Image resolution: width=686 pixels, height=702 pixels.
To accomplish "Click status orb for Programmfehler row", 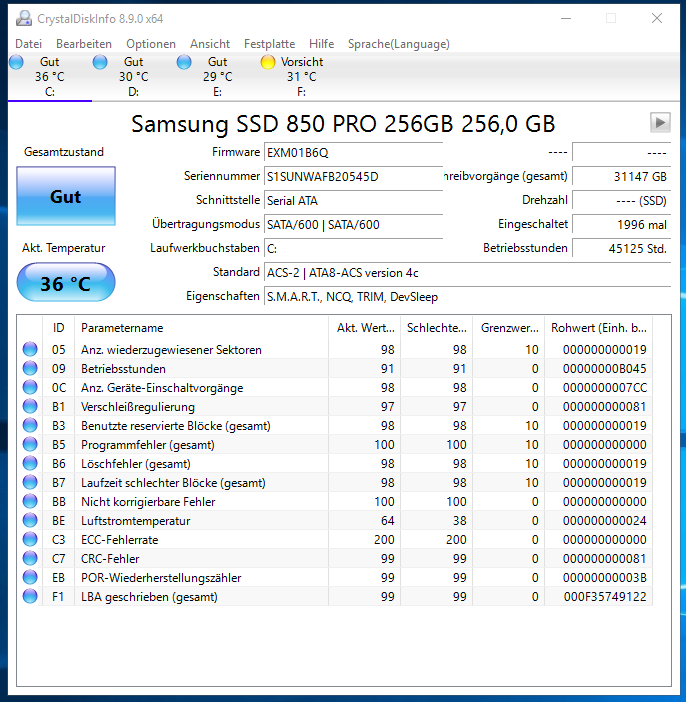I will (30, 444).
